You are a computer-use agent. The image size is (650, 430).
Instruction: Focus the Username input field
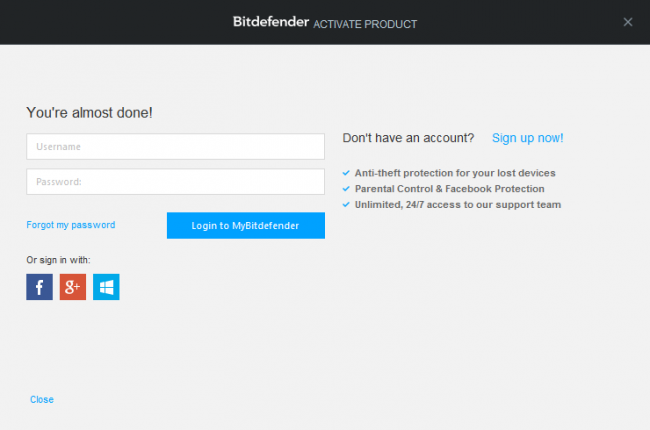pyautogui.click(x=175, y=147)
